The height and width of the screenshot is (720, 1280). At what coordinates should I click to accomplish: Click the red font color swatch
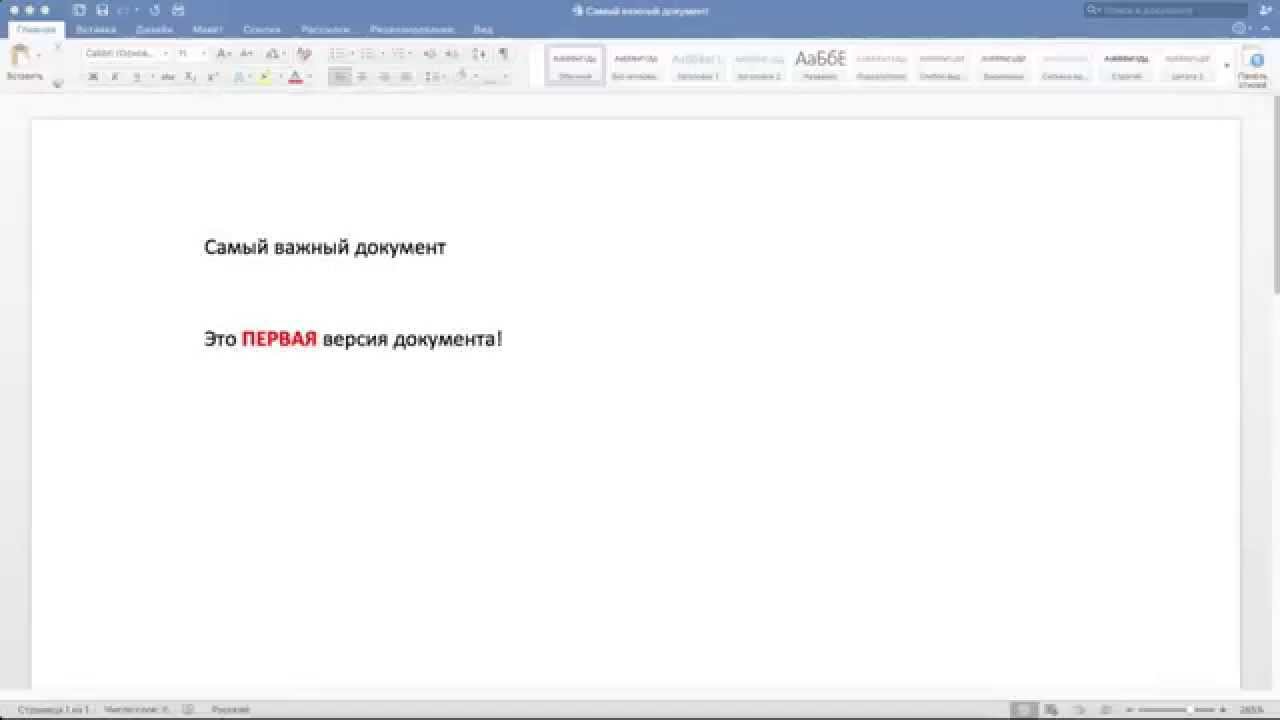[x=295, y=77]
